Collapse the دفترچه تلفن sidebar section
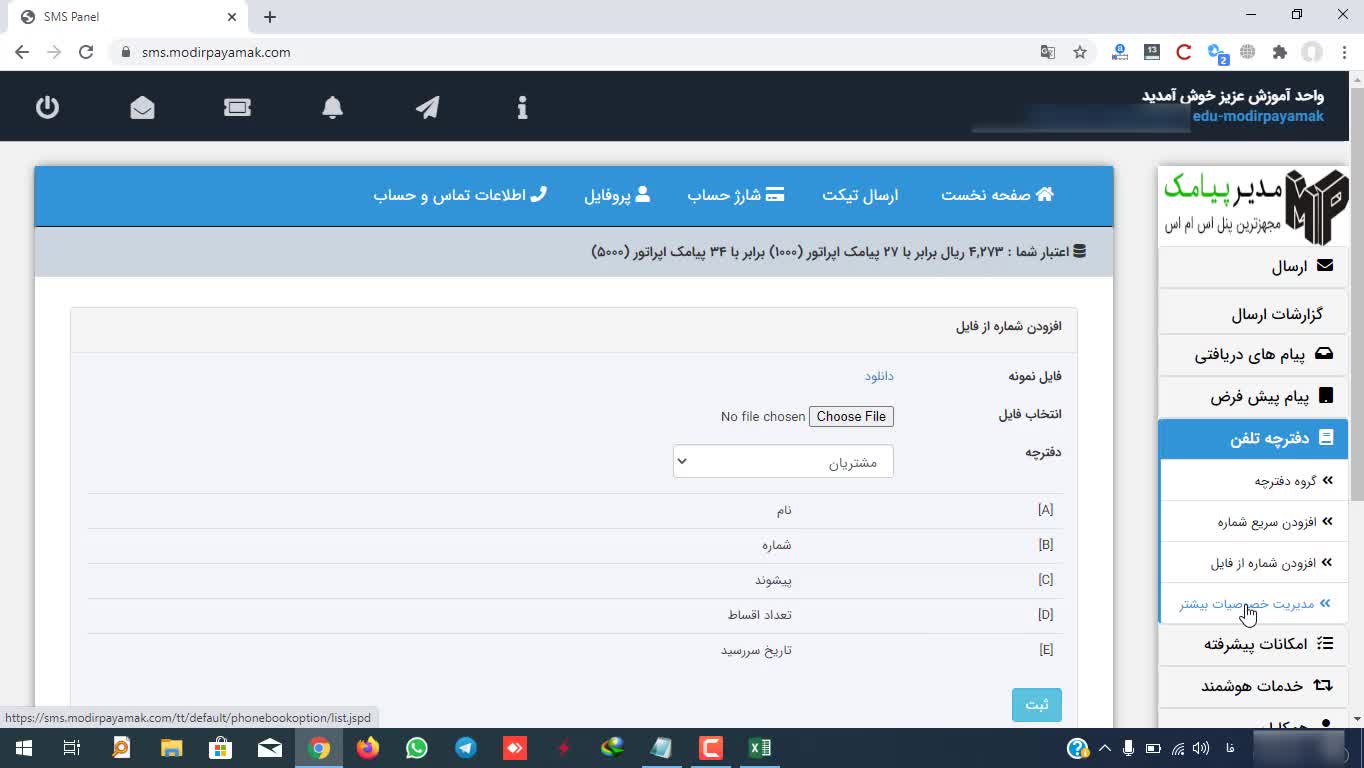 [x=1253, y=439]
